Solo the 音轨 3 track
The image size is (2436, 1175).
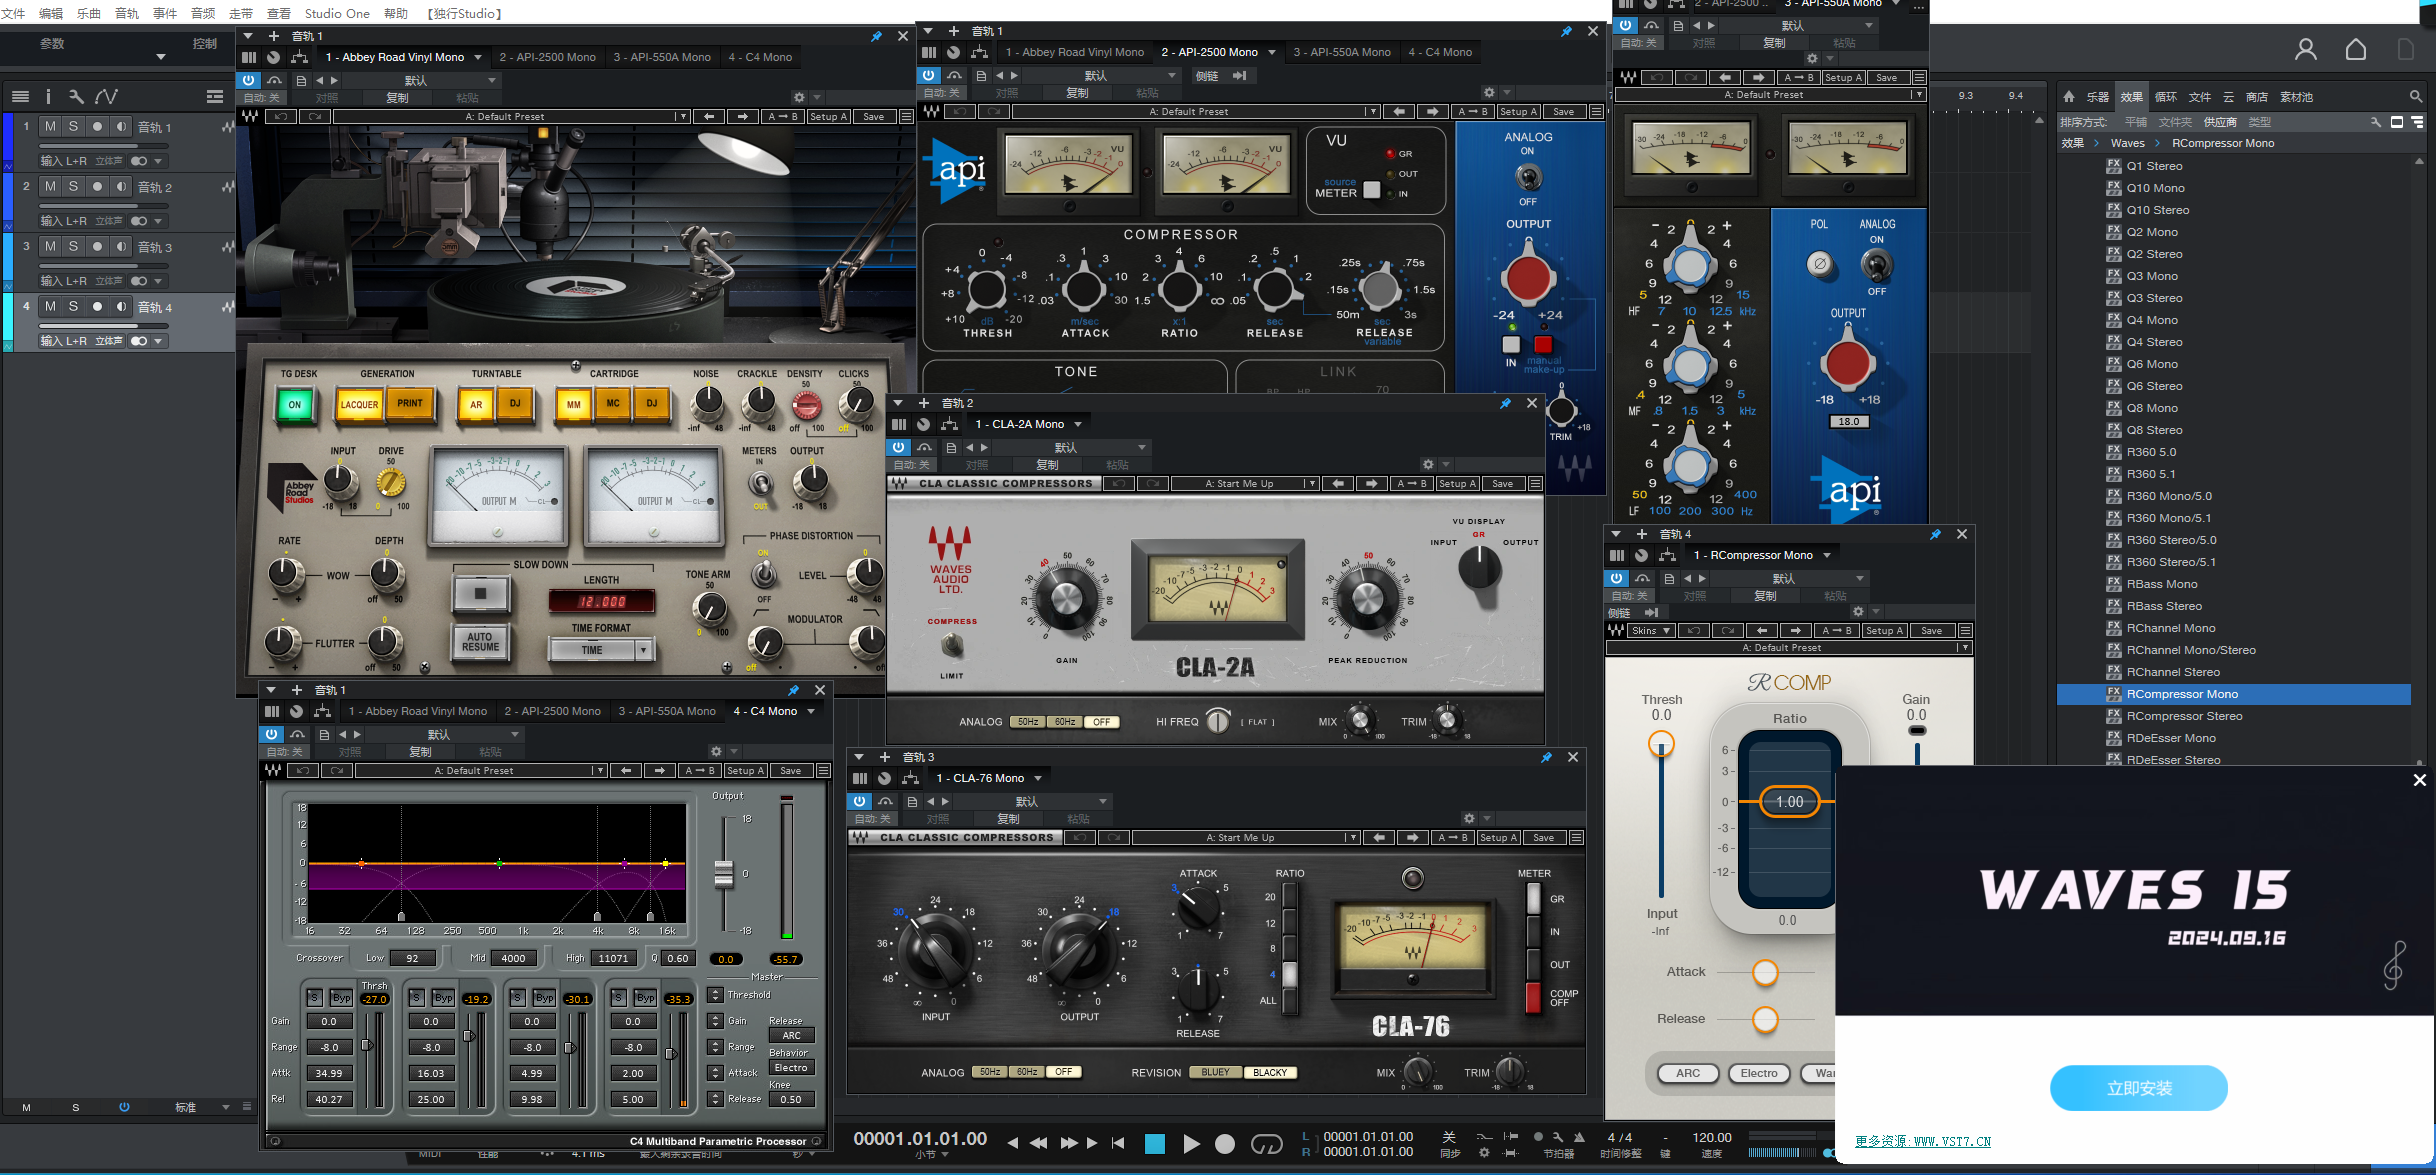[x=73, y=247]
